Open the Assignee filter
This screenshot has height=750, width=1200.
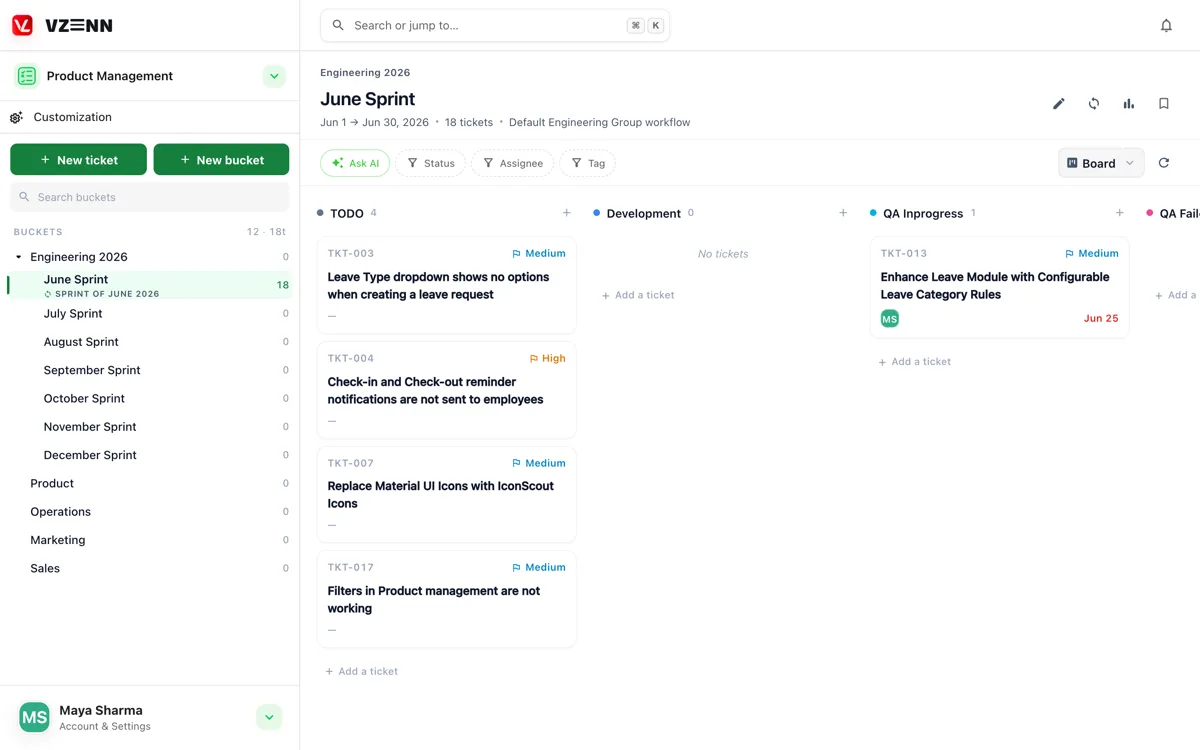click(513, 163)
